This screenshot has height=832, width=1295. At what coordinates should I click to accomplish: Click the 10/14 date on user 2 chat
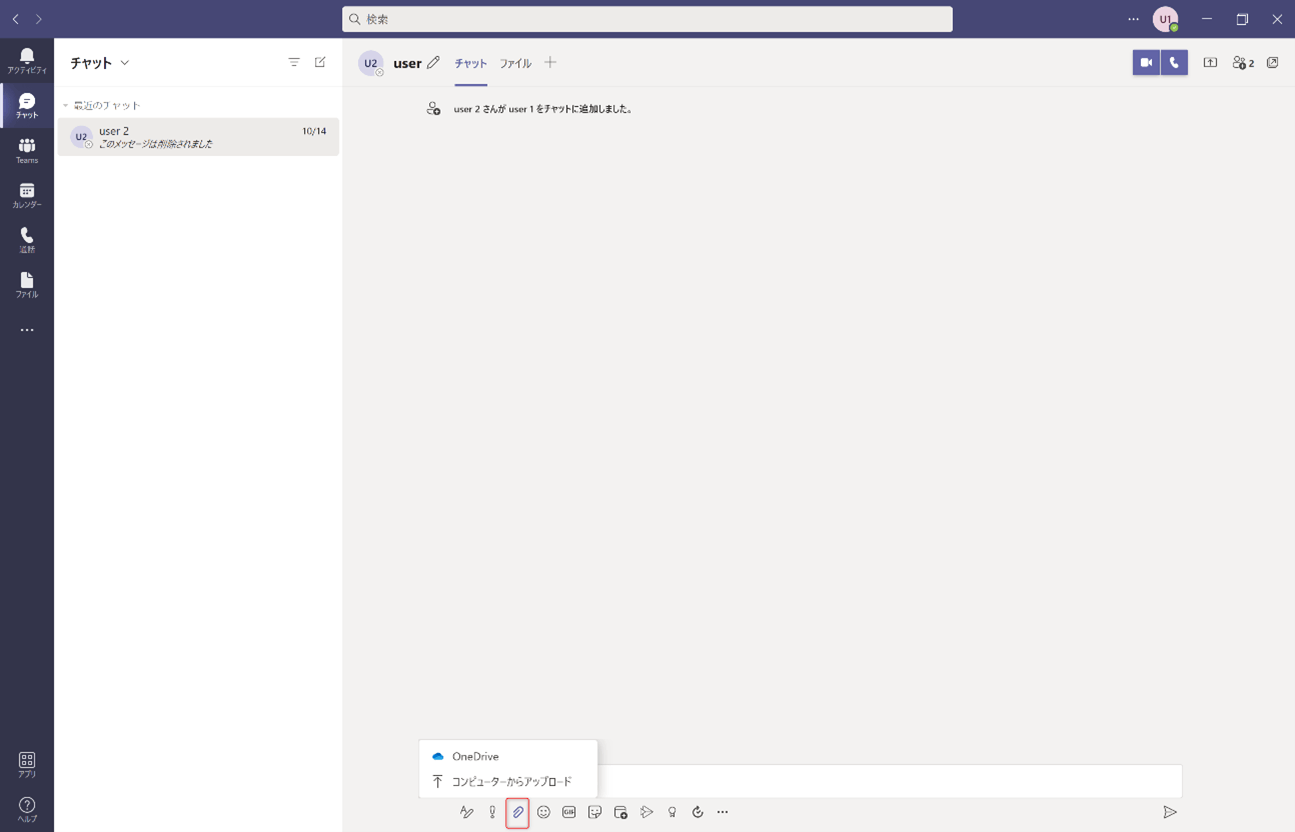(314, 131)
